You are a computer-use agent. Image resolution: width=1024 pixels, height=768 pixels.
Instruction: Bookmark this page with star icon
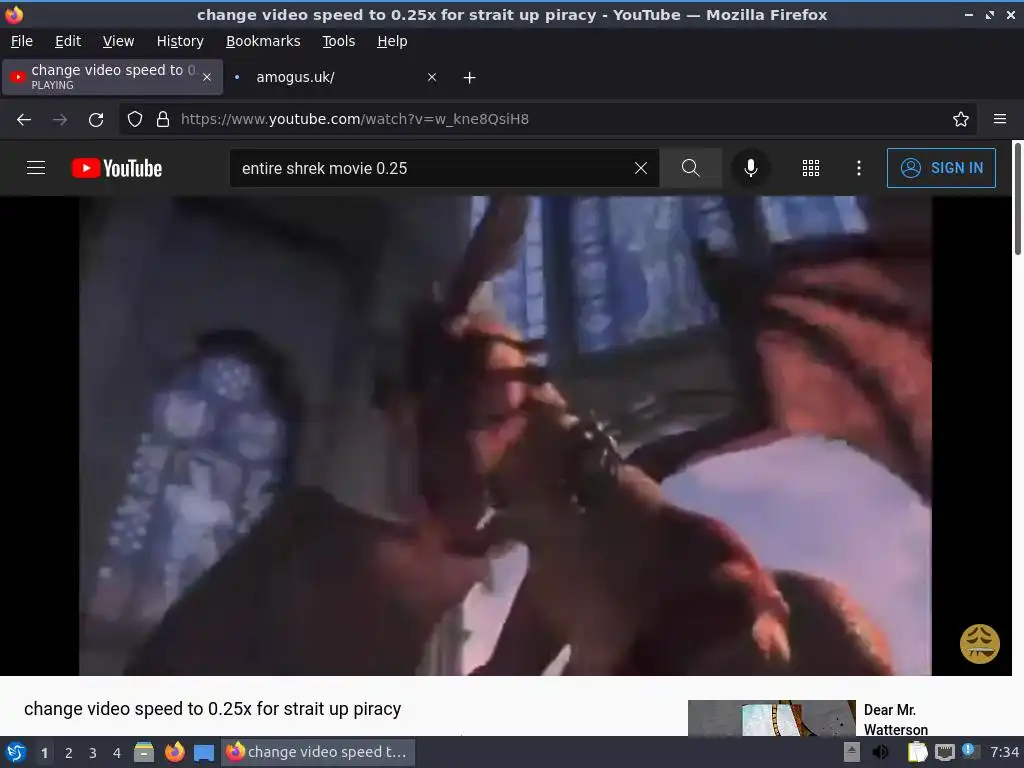click(960, 119)
